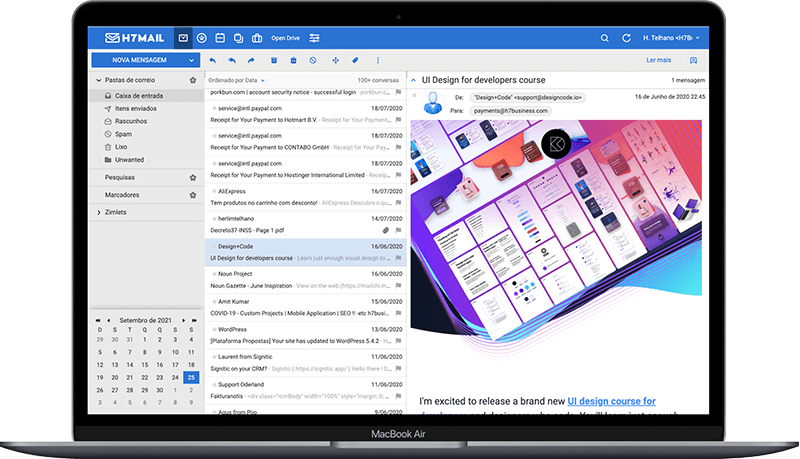This screenshot has height=459, width=800.
Task: Open the Preferences sliders icon in header
Action: tap(314, 38)
